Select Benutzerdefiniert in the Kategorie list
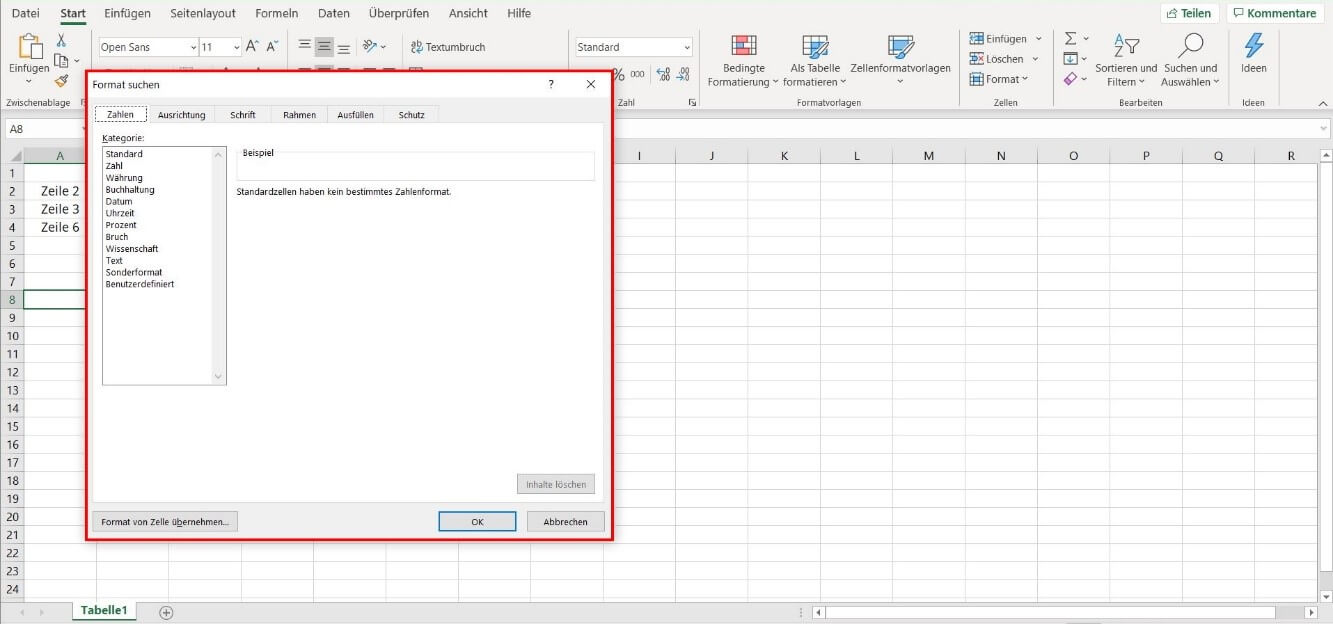 click(x=140, y=284)
